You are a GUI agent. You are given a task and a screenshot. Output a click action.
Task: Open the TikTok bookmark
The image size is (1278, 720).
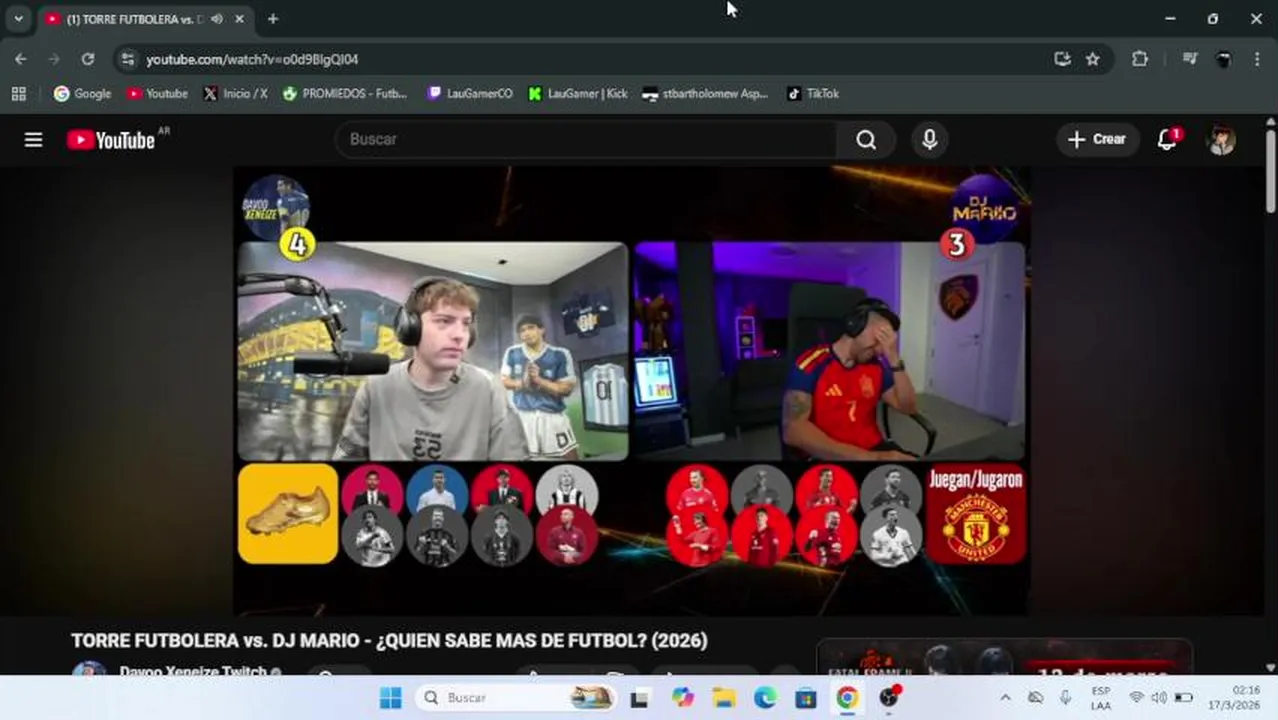point(813,94)
